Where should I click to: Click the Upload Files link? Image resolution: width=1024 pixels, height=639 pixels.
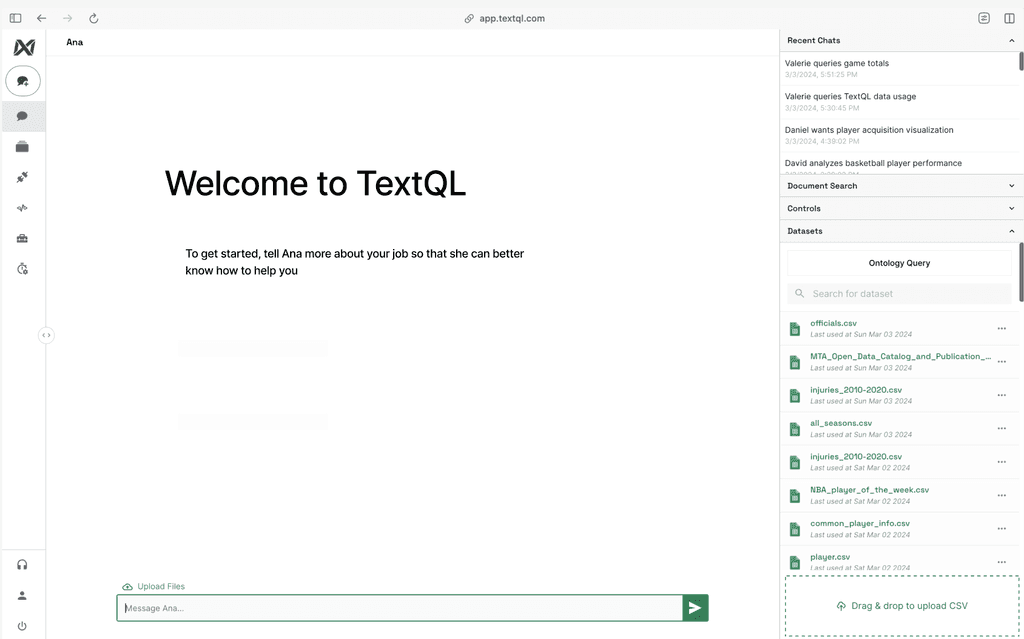(153, 587)
